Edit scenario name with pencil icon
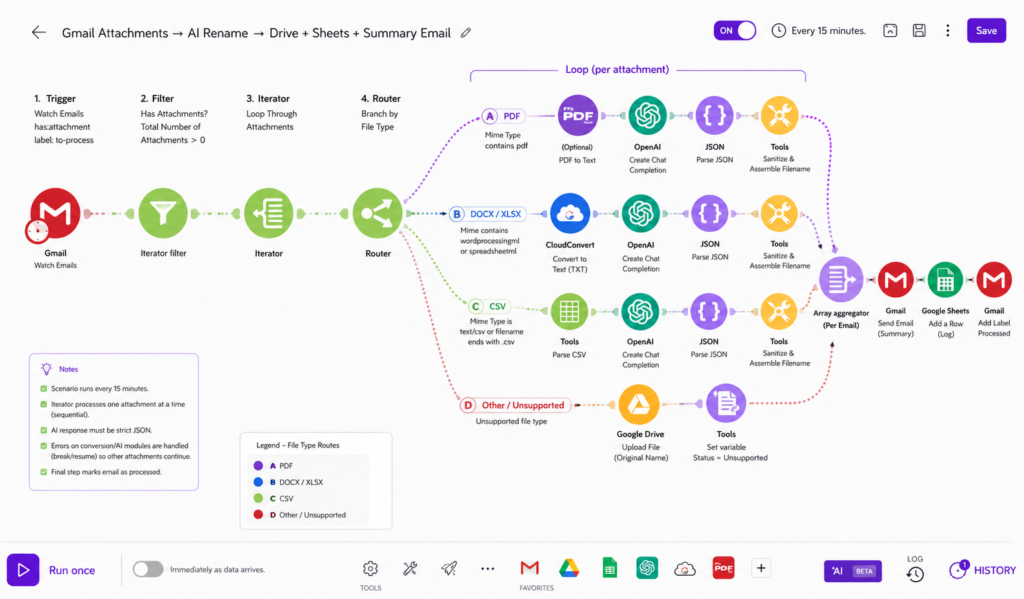Screen dimensions: 1024x599 point(466,33)
